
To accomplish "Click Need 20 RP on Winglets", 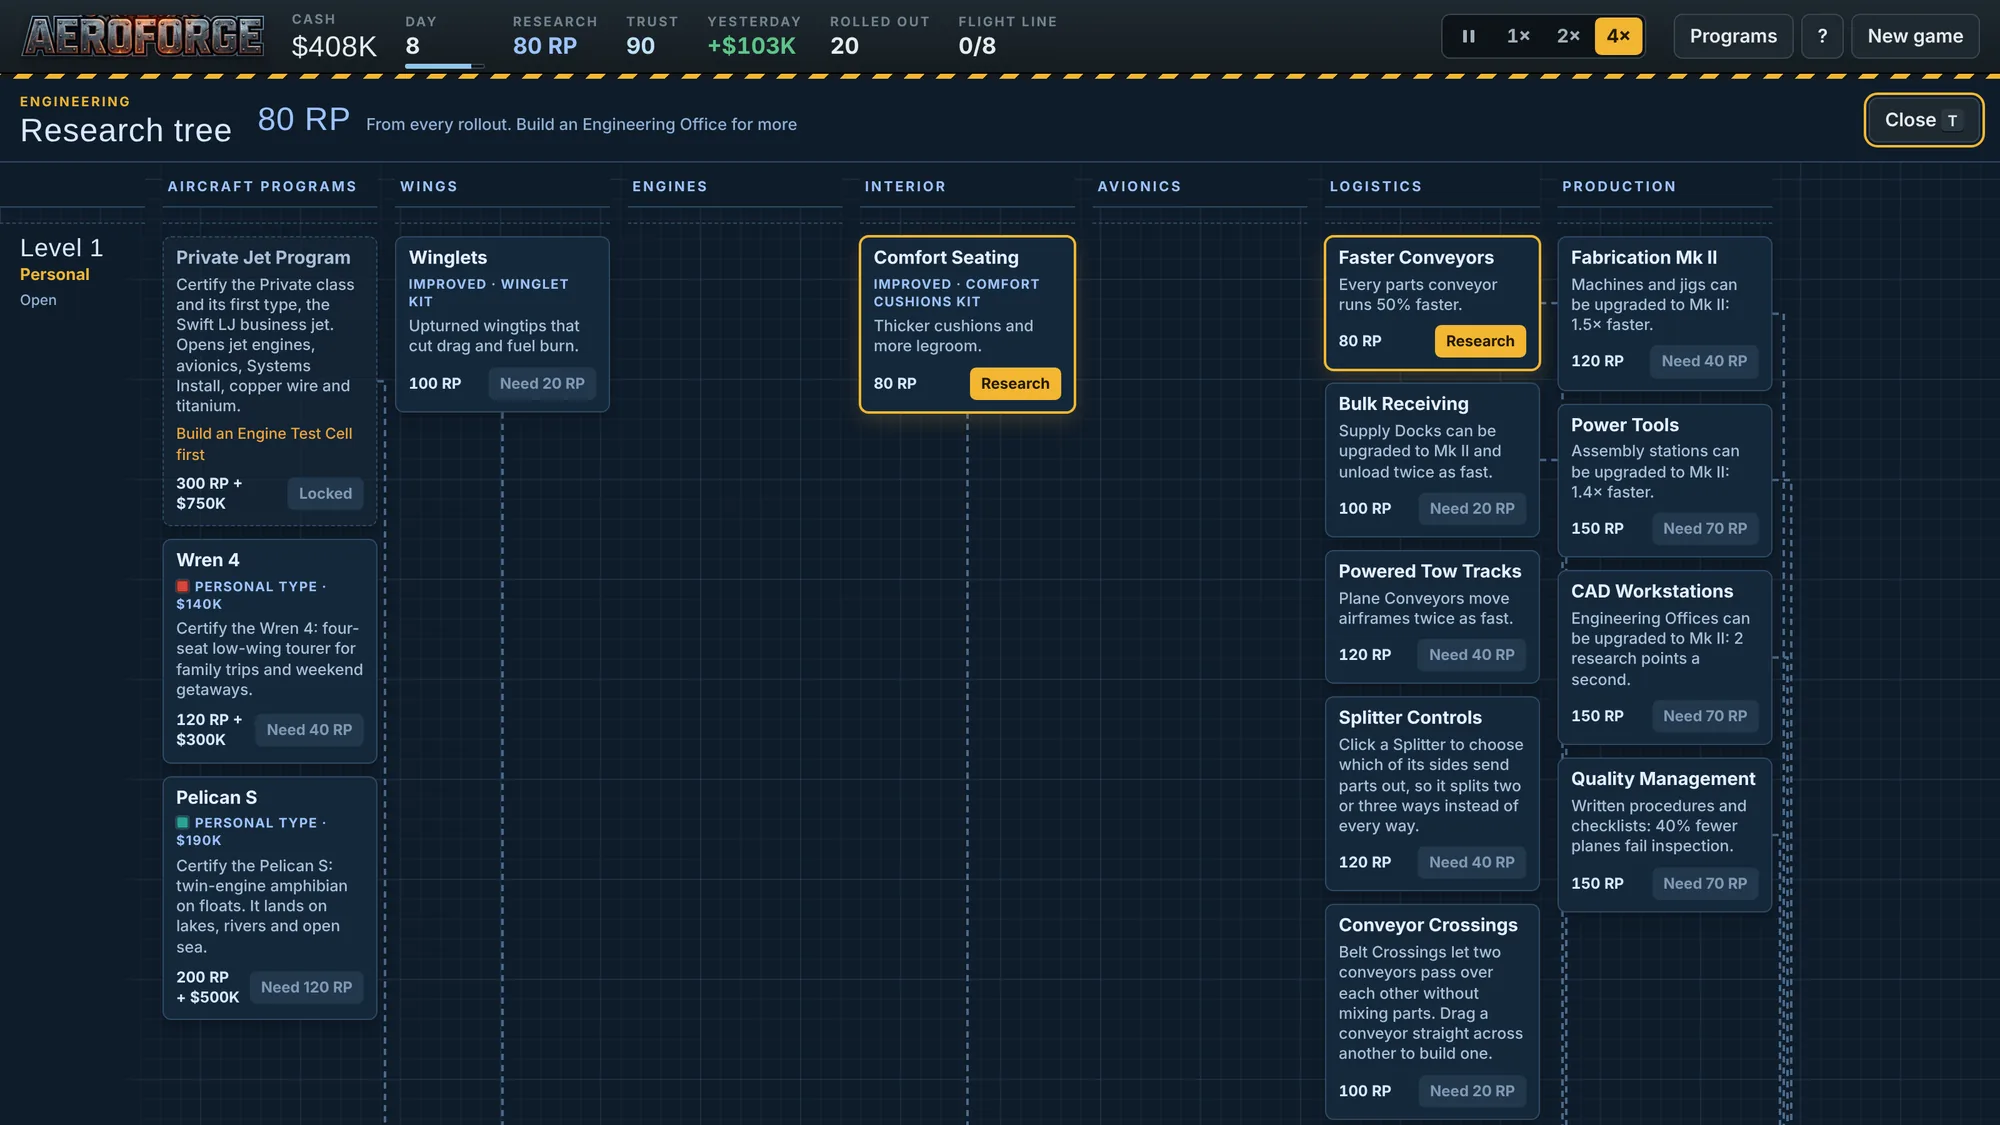I will click(542, 384).
